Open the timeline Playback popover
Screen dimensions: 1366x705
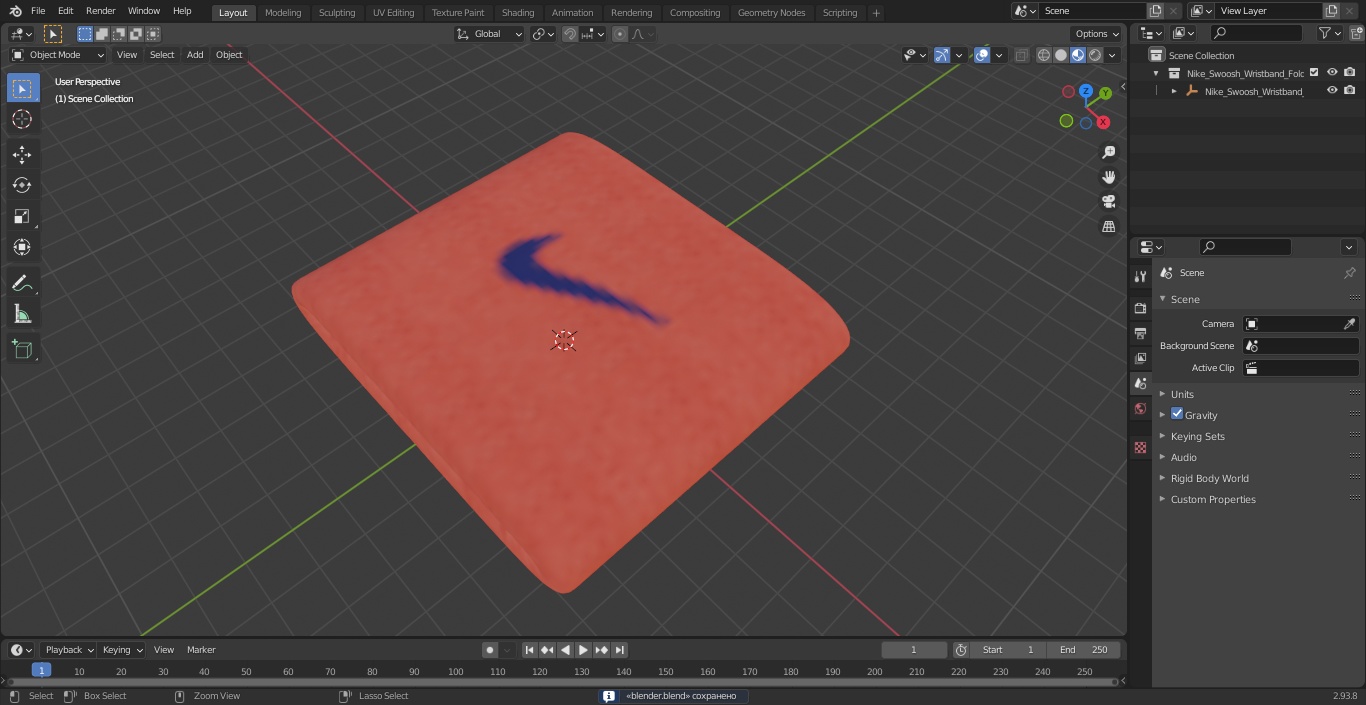pos(68,650)
